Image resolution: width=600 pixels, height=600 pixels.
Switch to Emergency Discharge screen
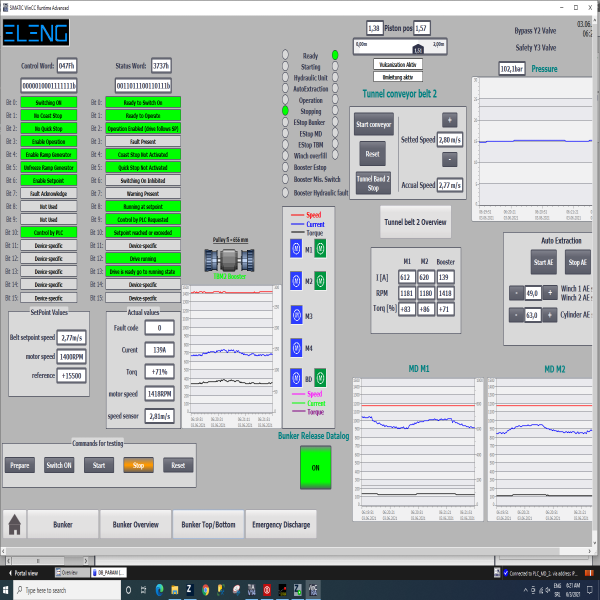[x=281, y=524]
